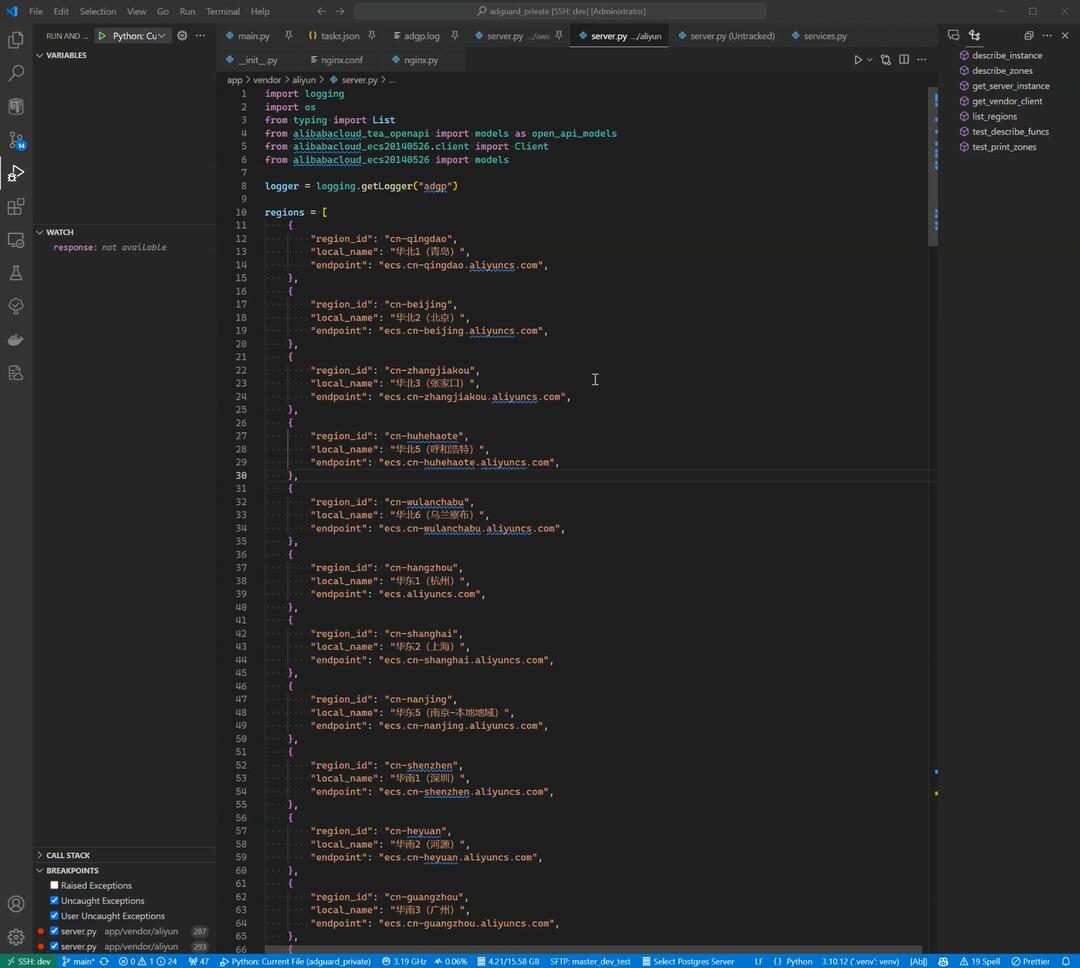Enable Raised Exceptions breakpoint checkbox
The image size is (1080, 968).
point(54,885)
